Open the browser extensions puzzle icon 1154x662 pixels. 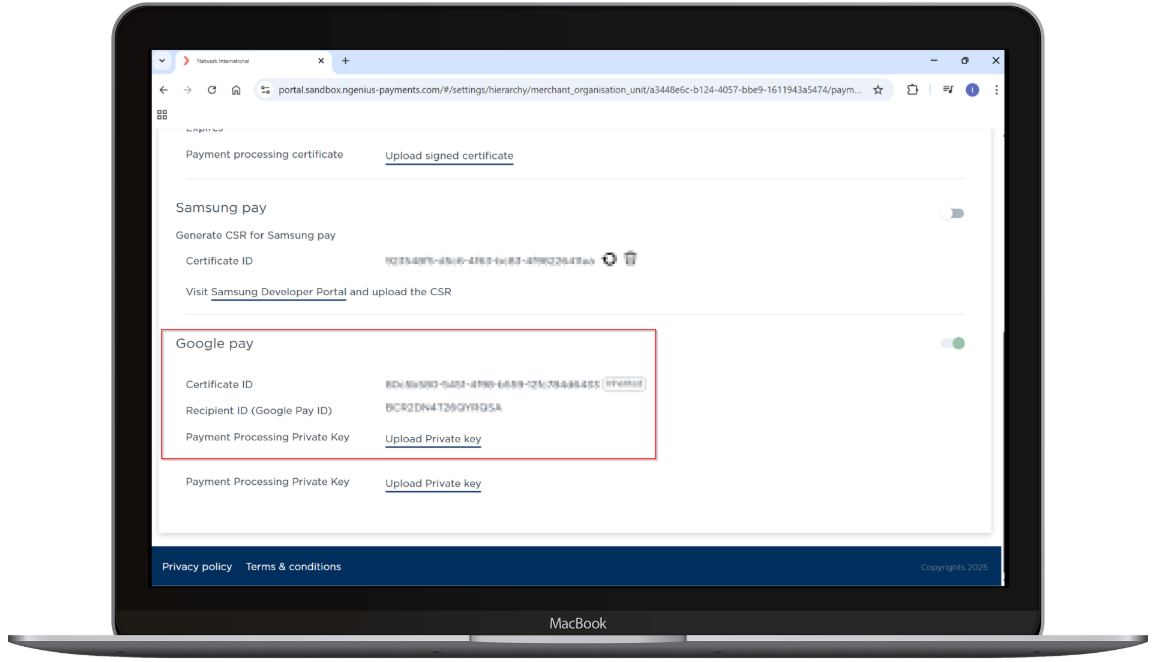point(913,90)
